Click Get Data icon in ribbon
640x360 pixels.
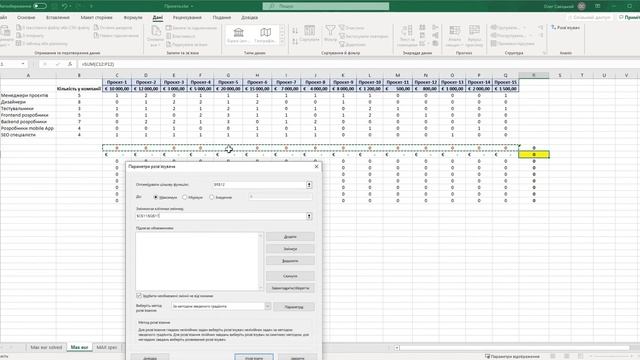tap(5, 31)
